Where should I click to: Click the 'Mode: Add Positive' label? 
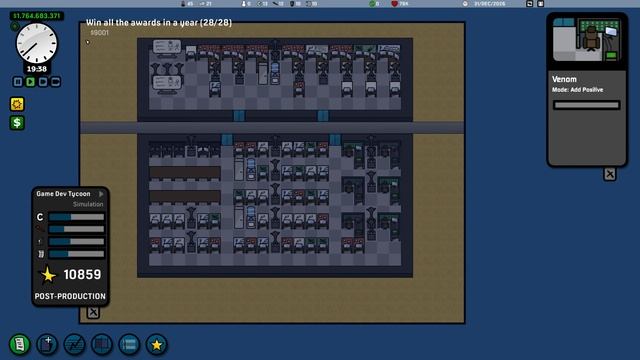577,90
